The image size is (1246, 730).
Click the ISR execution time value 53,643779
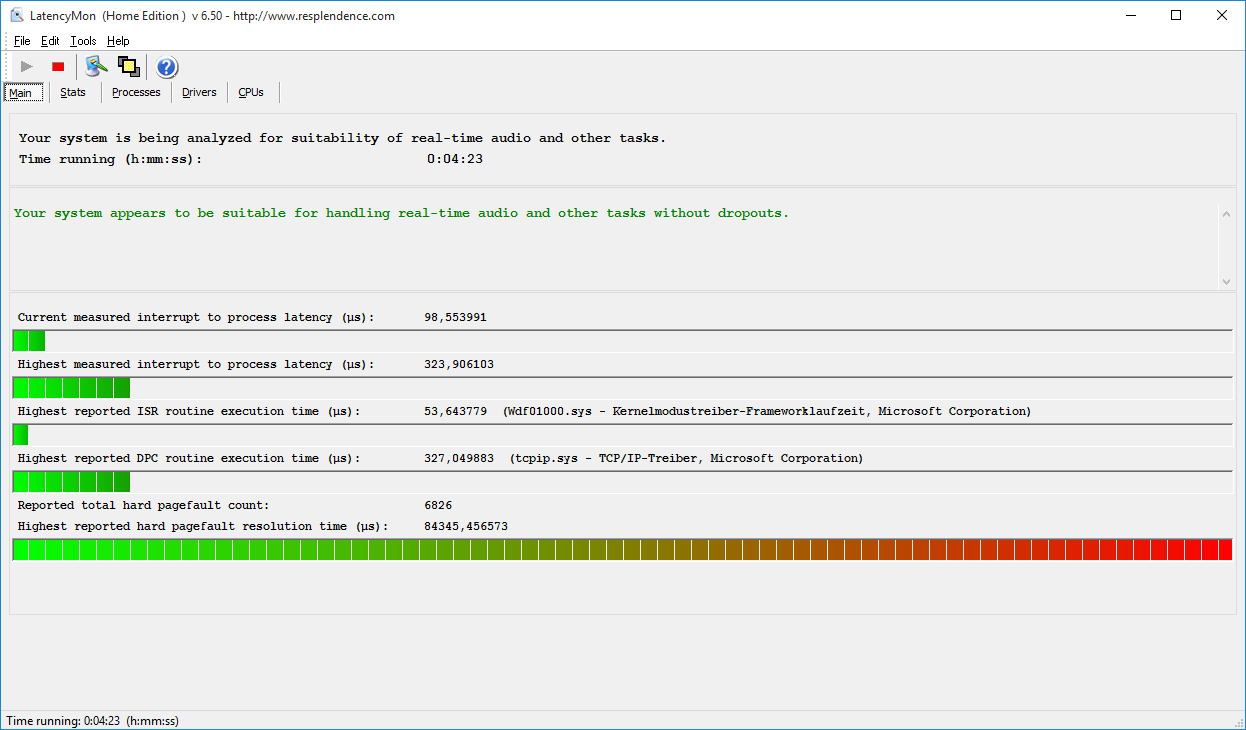coord(455,411)
